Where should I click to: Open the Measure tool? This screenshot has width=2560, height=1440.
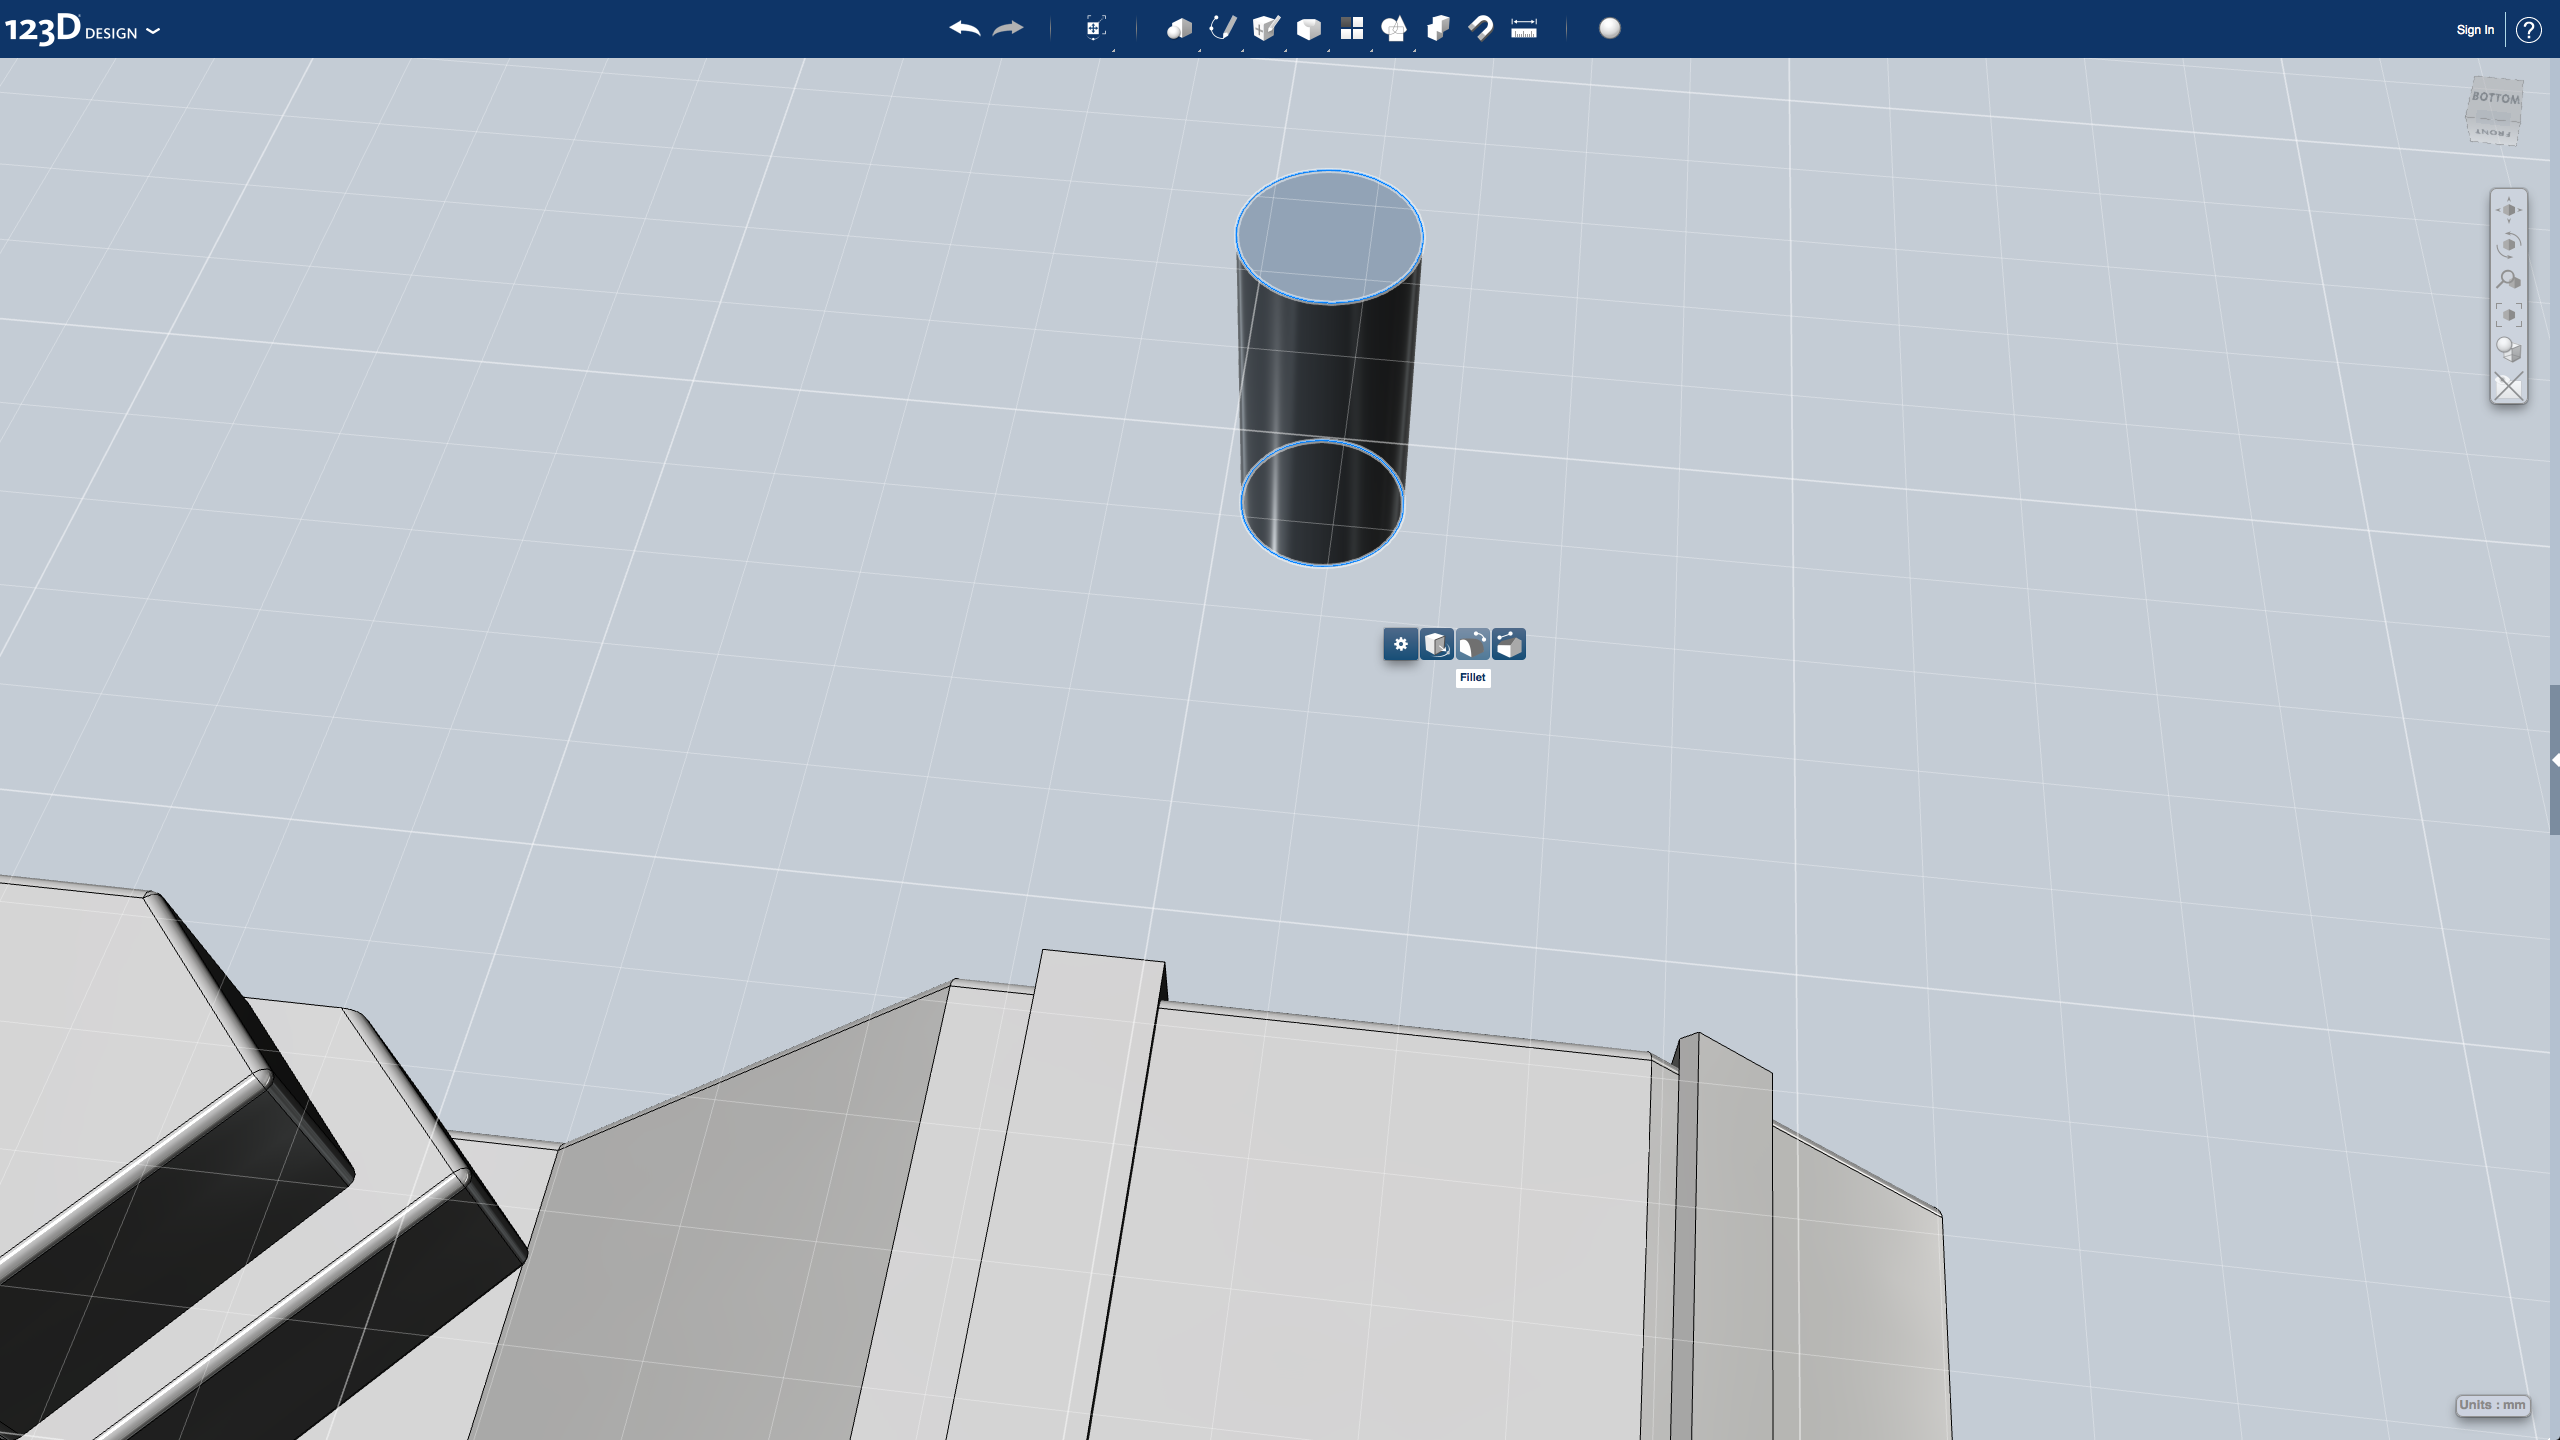click(1525, 29)
